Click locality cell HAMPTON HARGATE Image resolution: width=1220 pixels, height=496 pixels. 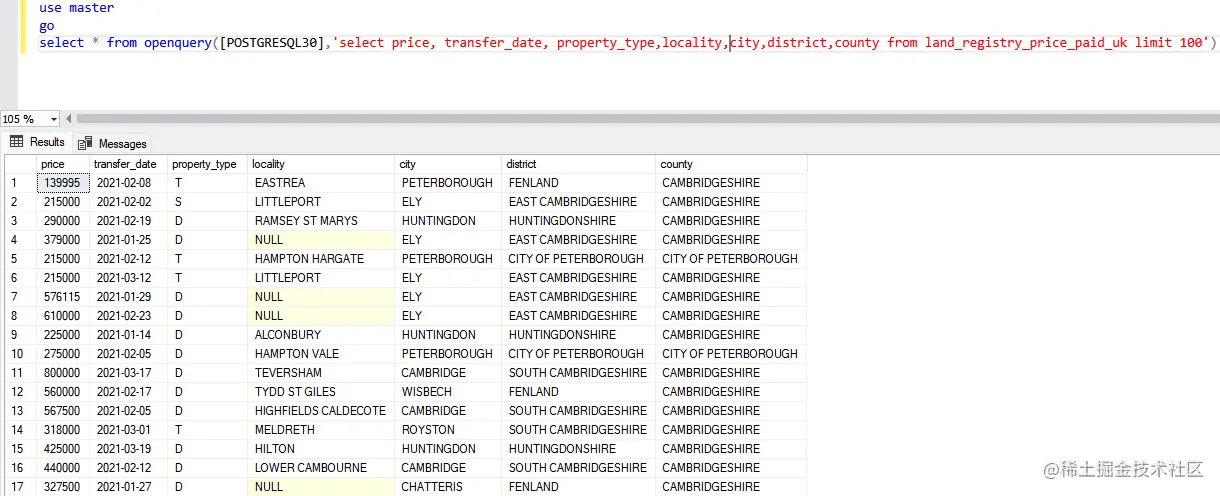[x=321, y=259]
